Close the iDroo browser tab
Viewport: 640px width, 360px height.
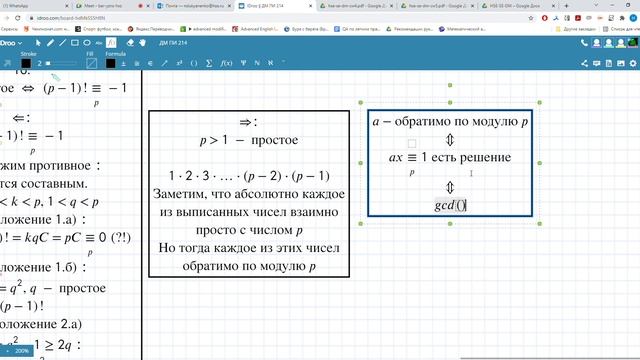point(310,6)
